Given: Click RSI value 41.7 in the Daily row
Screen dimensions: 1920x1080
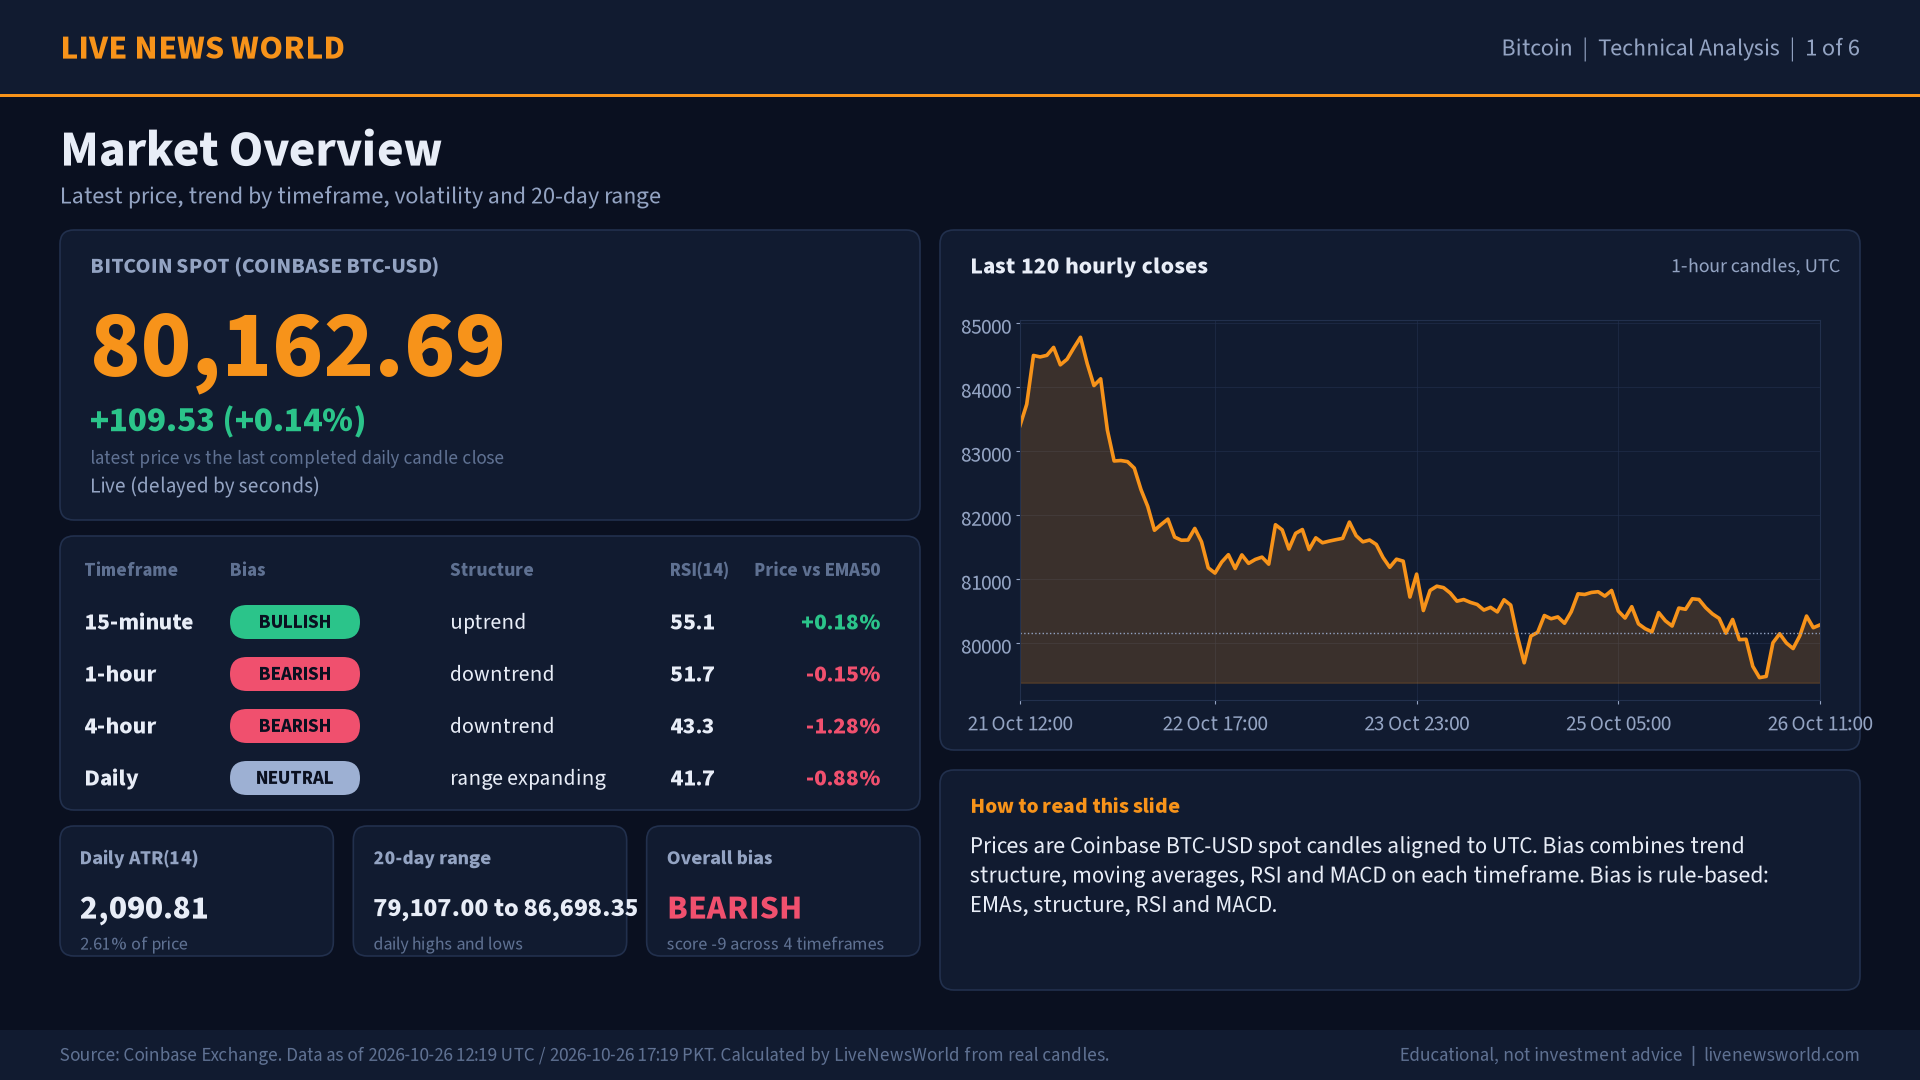Looking at the screenshot, I should click(x=692, y=778).
